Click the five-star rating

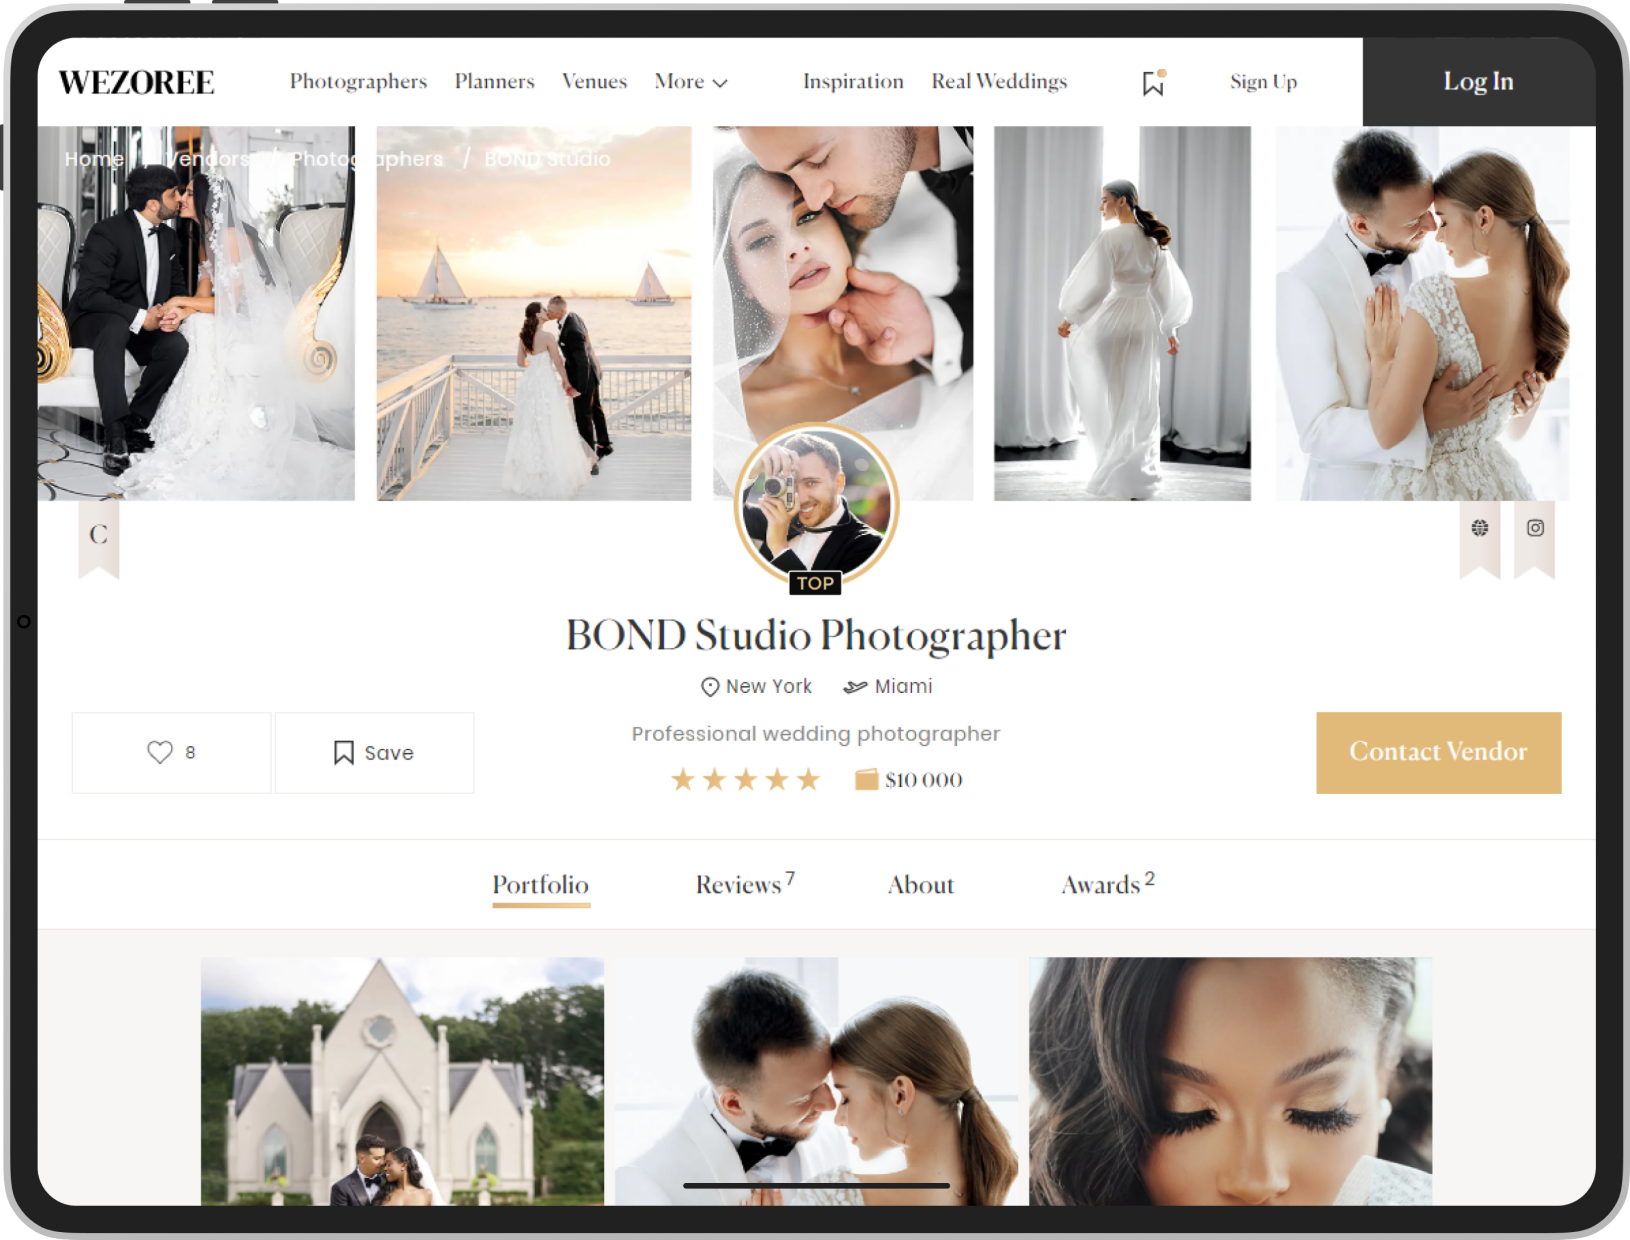coord(745,780)
